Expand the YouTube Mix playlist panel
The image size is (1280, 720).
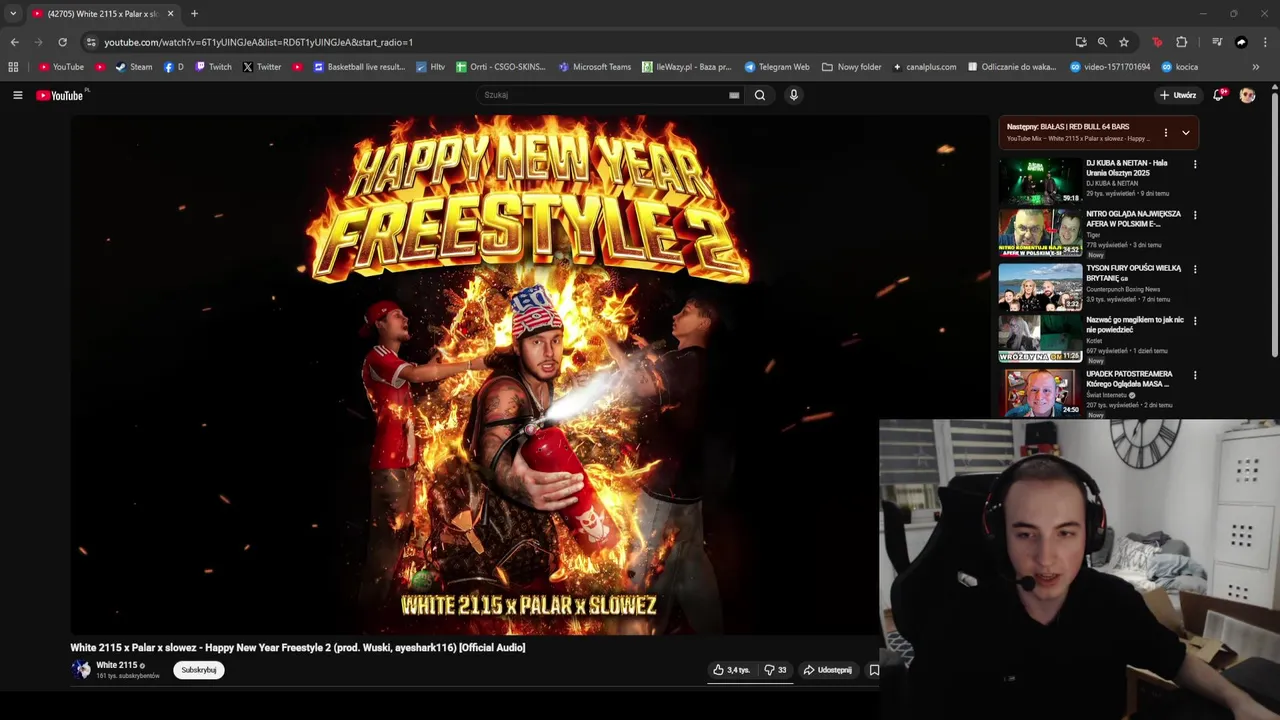tap(1186, 132)
